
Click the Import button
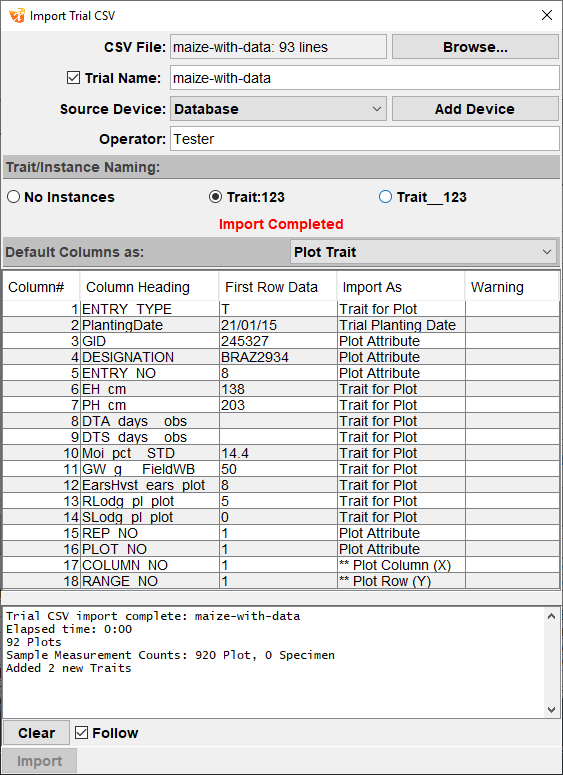[x=40, y=761]
